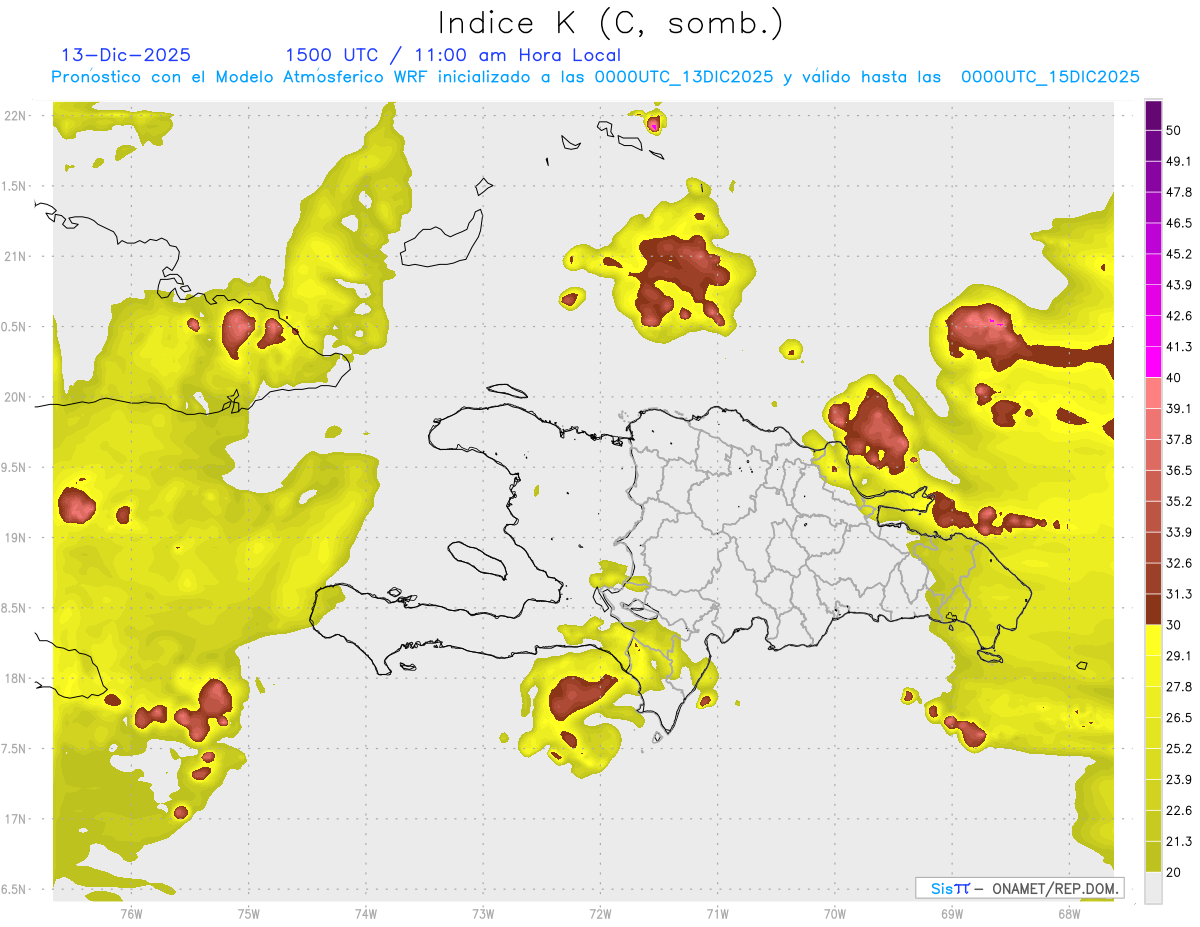Click the 21N latitude axis label
This screenshot has width=1200, height=927.
17,256
